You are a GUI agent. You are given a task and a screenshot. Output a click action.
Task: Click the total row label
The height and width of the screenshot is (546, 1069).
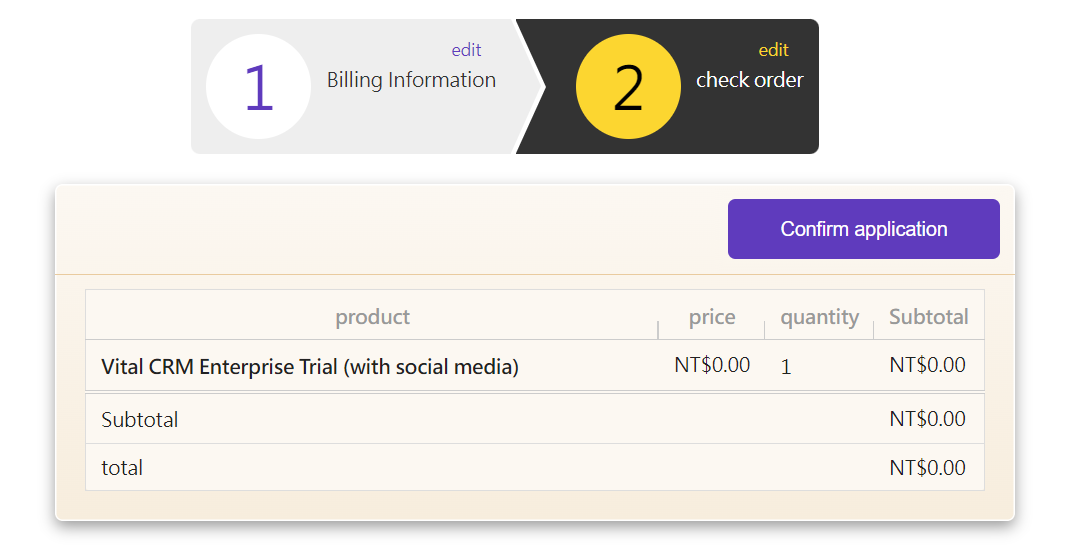click(122, 468)
